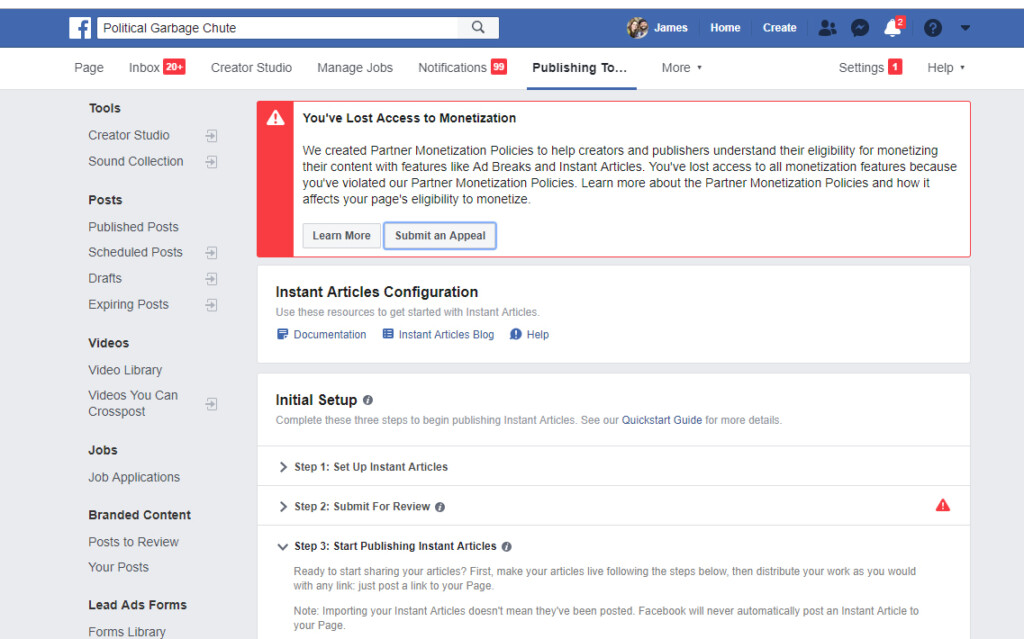Viewport: 1024px width, 639px height.
Task: Click the Documentation icon
Action: [283, 335]
